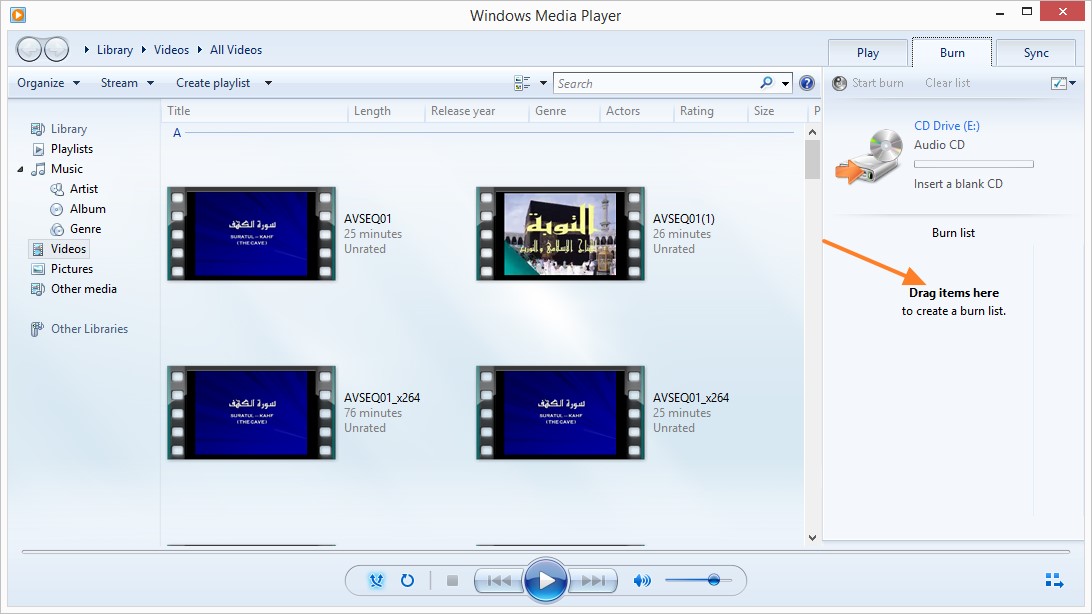Go to previous track button
1092x614 pixels.
[x=499, y=580]
